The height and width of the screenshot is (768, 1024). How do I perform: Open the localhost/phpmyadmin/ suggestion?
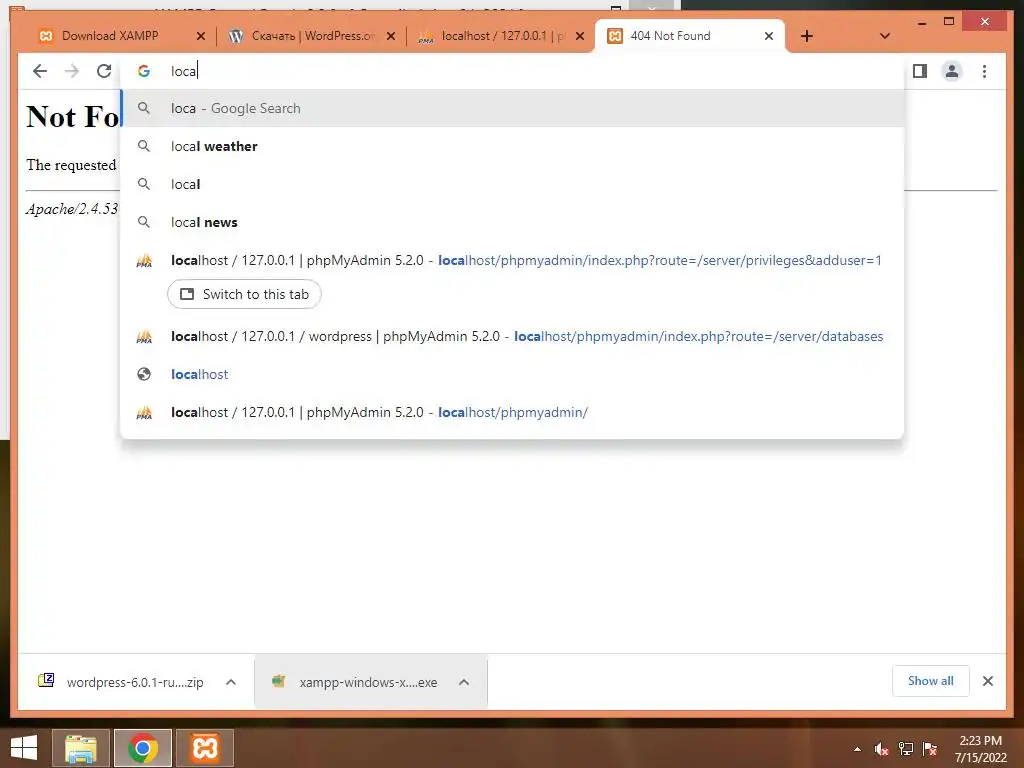(x=513, y=412)
